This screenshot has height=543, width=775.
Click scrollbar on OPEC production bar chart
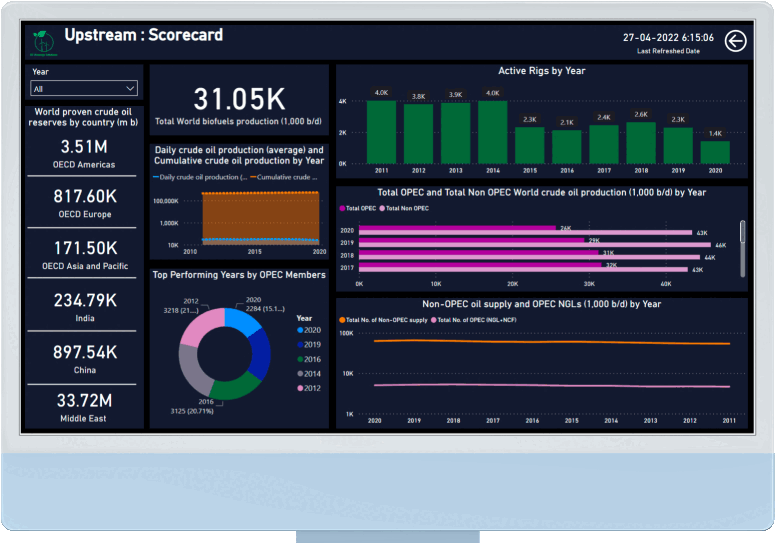coord(742,232)
